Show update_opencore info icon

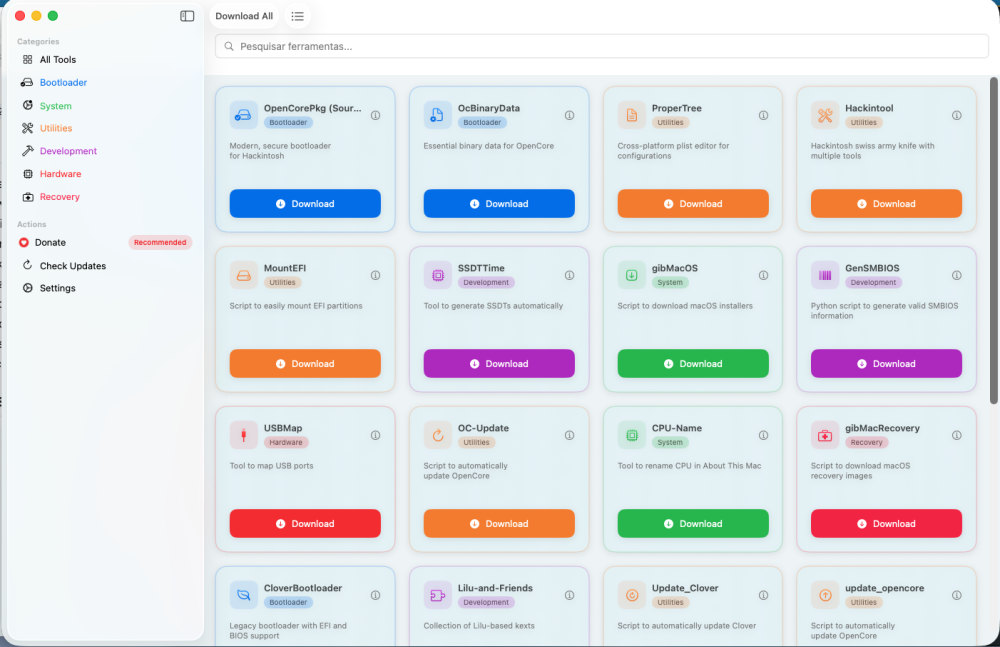point(957,595)
